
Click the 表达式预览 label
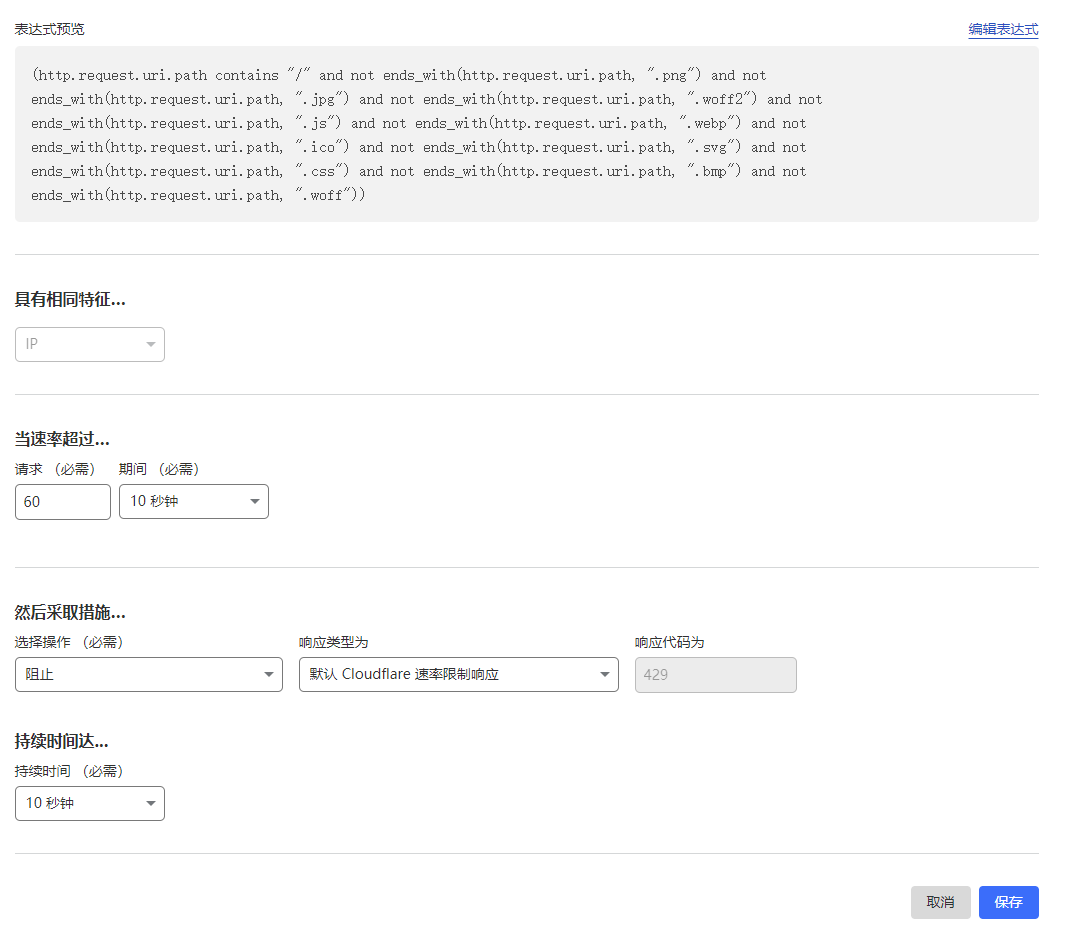tap(49, 29)
